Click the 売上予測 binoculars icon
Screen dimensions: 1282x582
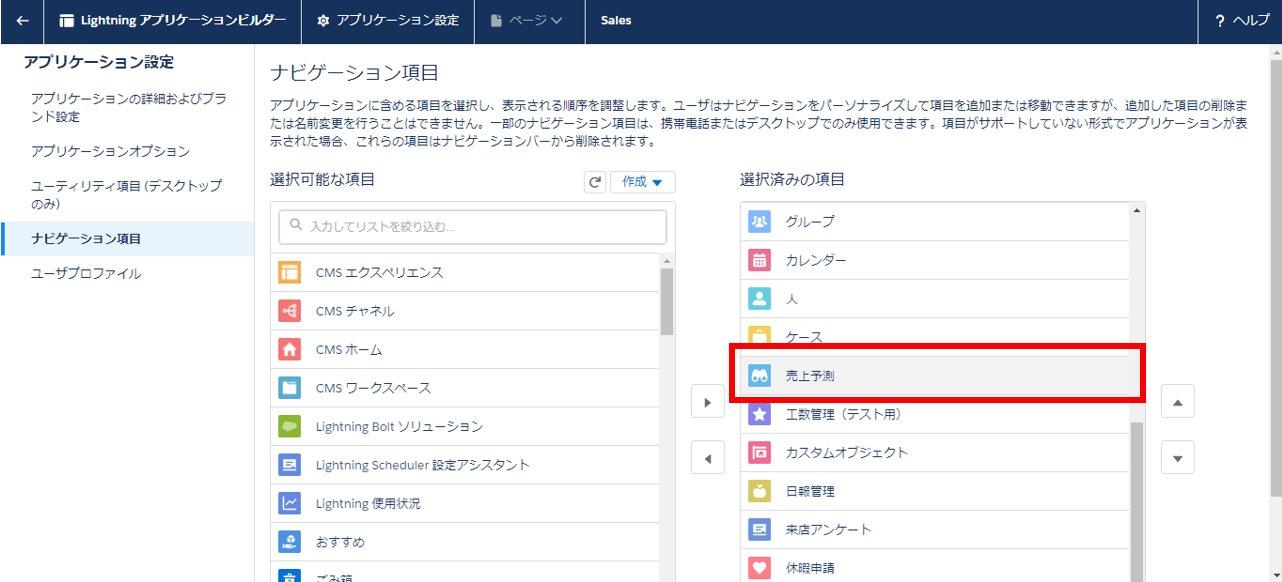(x=759, y=376)
